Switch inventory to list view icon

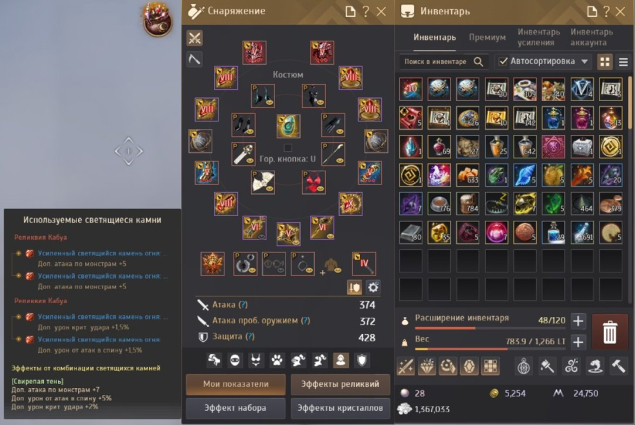tap(623, 62)
